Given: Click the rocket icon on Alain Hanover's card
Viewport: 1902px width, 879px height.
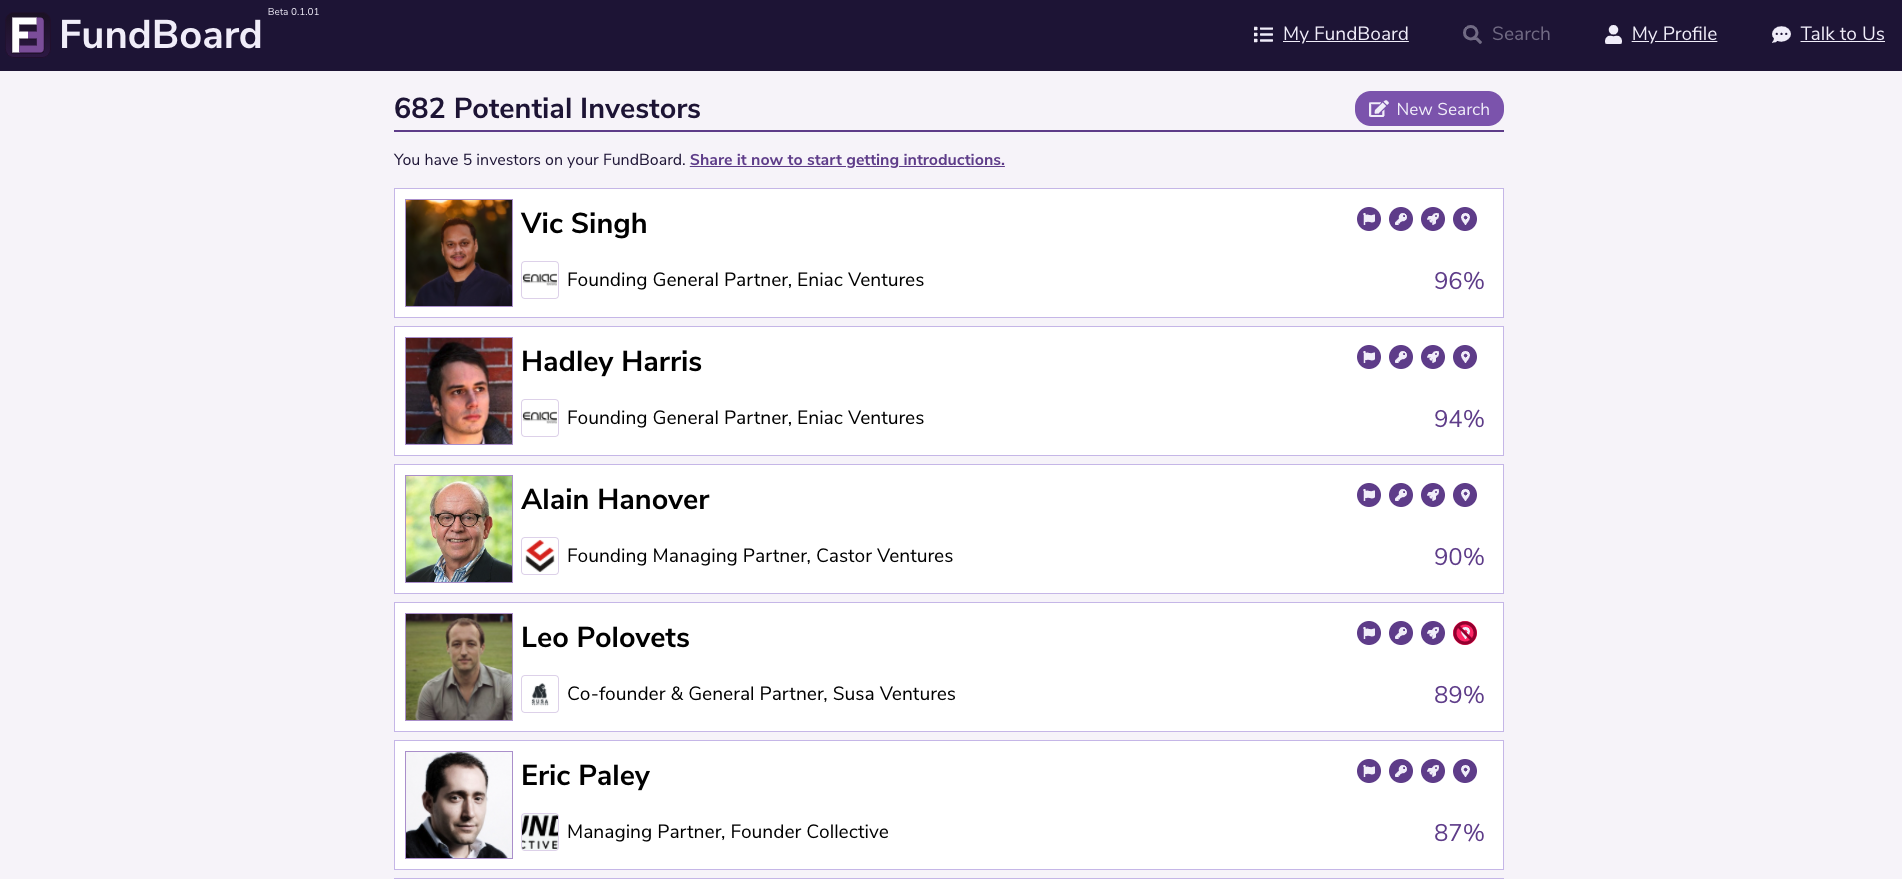Looking at the screenshot, I should tap(1433, 495).
